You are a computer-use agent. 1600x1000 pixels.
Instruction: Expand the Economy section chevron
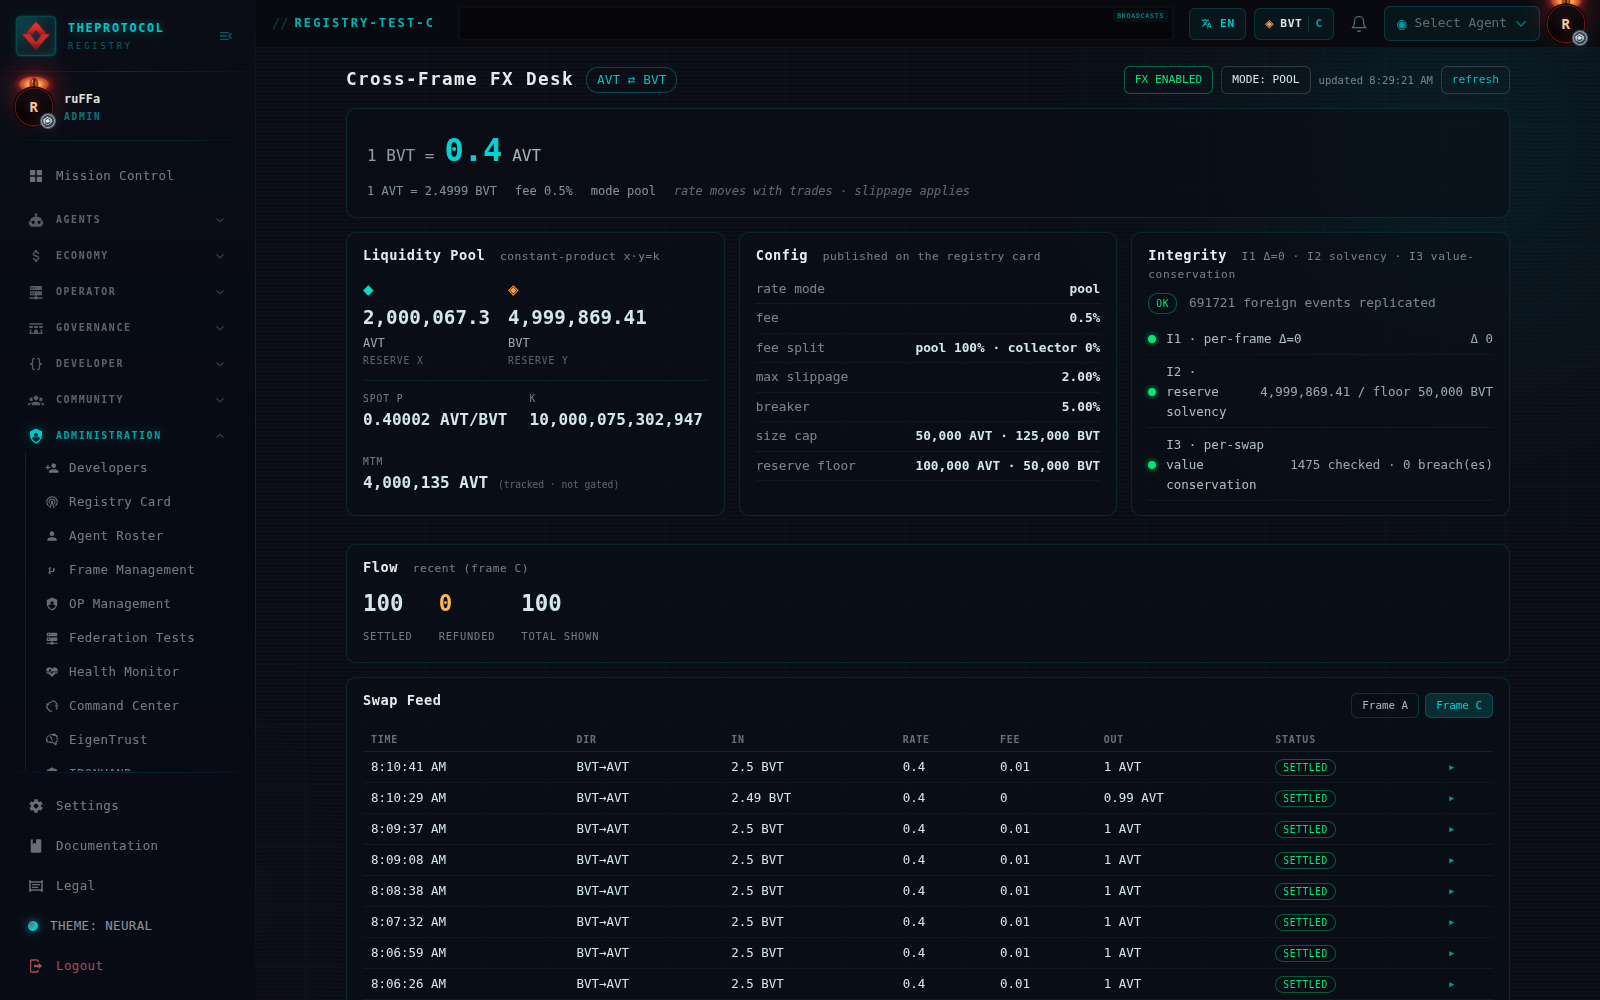click(x=220, y=256)
